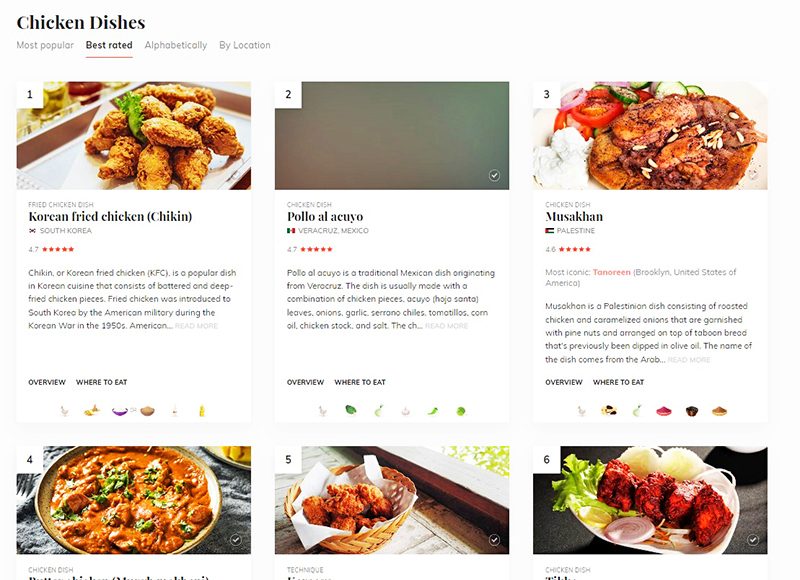
Task: Click checkmark badge on Tikka dish image
Action: point(753,540)
